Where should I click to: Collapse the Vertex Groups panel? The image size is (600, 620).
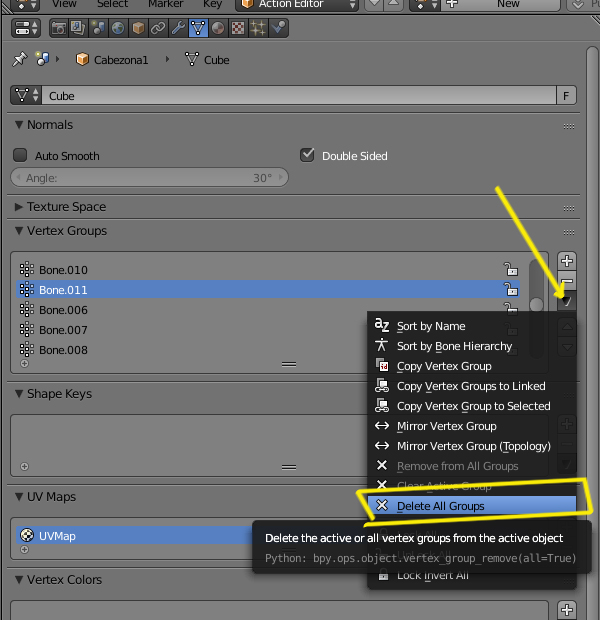coord(61,231)
